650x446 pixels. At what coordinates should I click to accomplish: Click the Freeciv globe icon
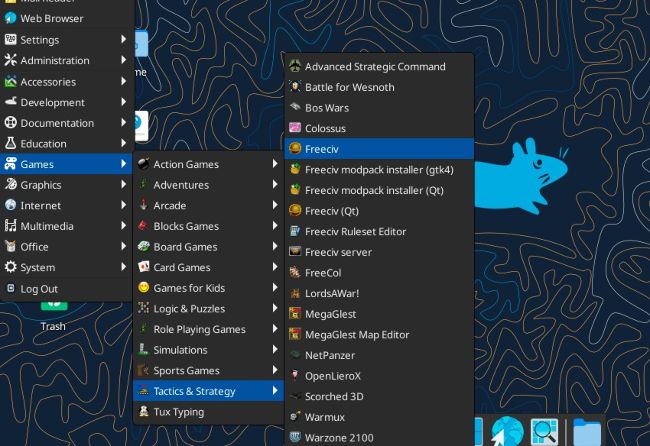tap(295, 149)
